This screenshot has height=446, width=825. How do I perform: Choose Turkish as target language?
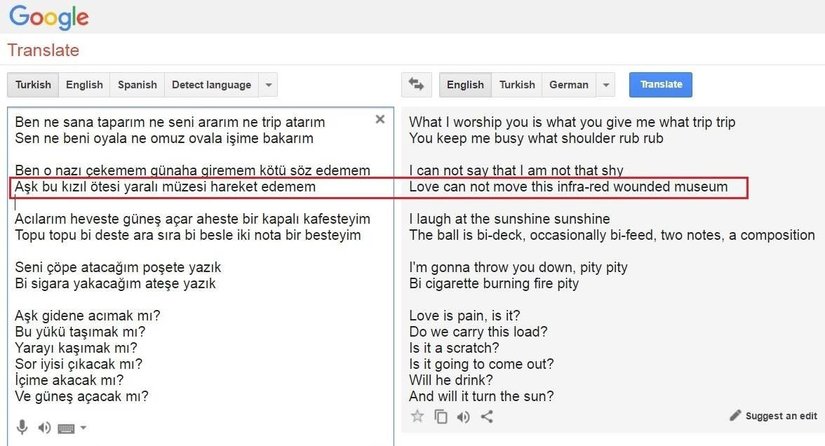517,85
